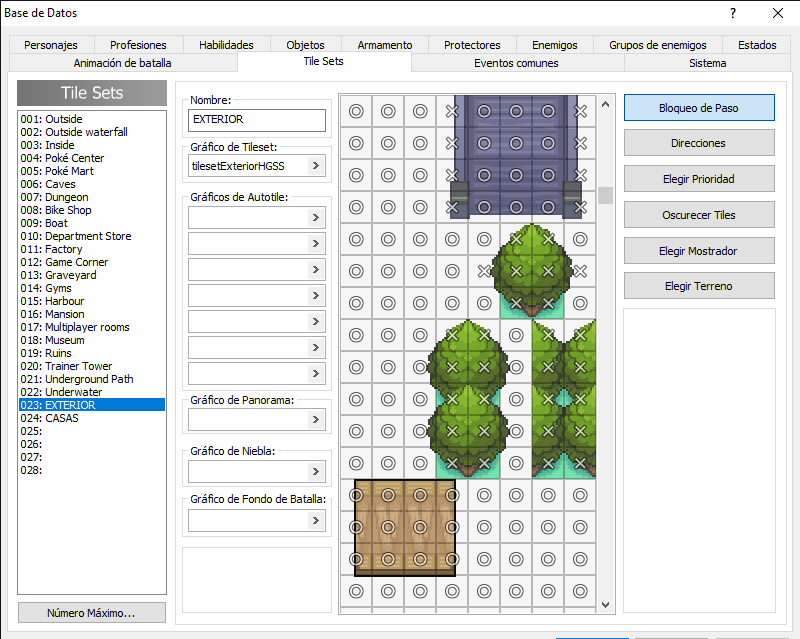Screen dimensions: 800x639
Task: Open the Eventos comunes tab
Action: (x=517, y=63)
